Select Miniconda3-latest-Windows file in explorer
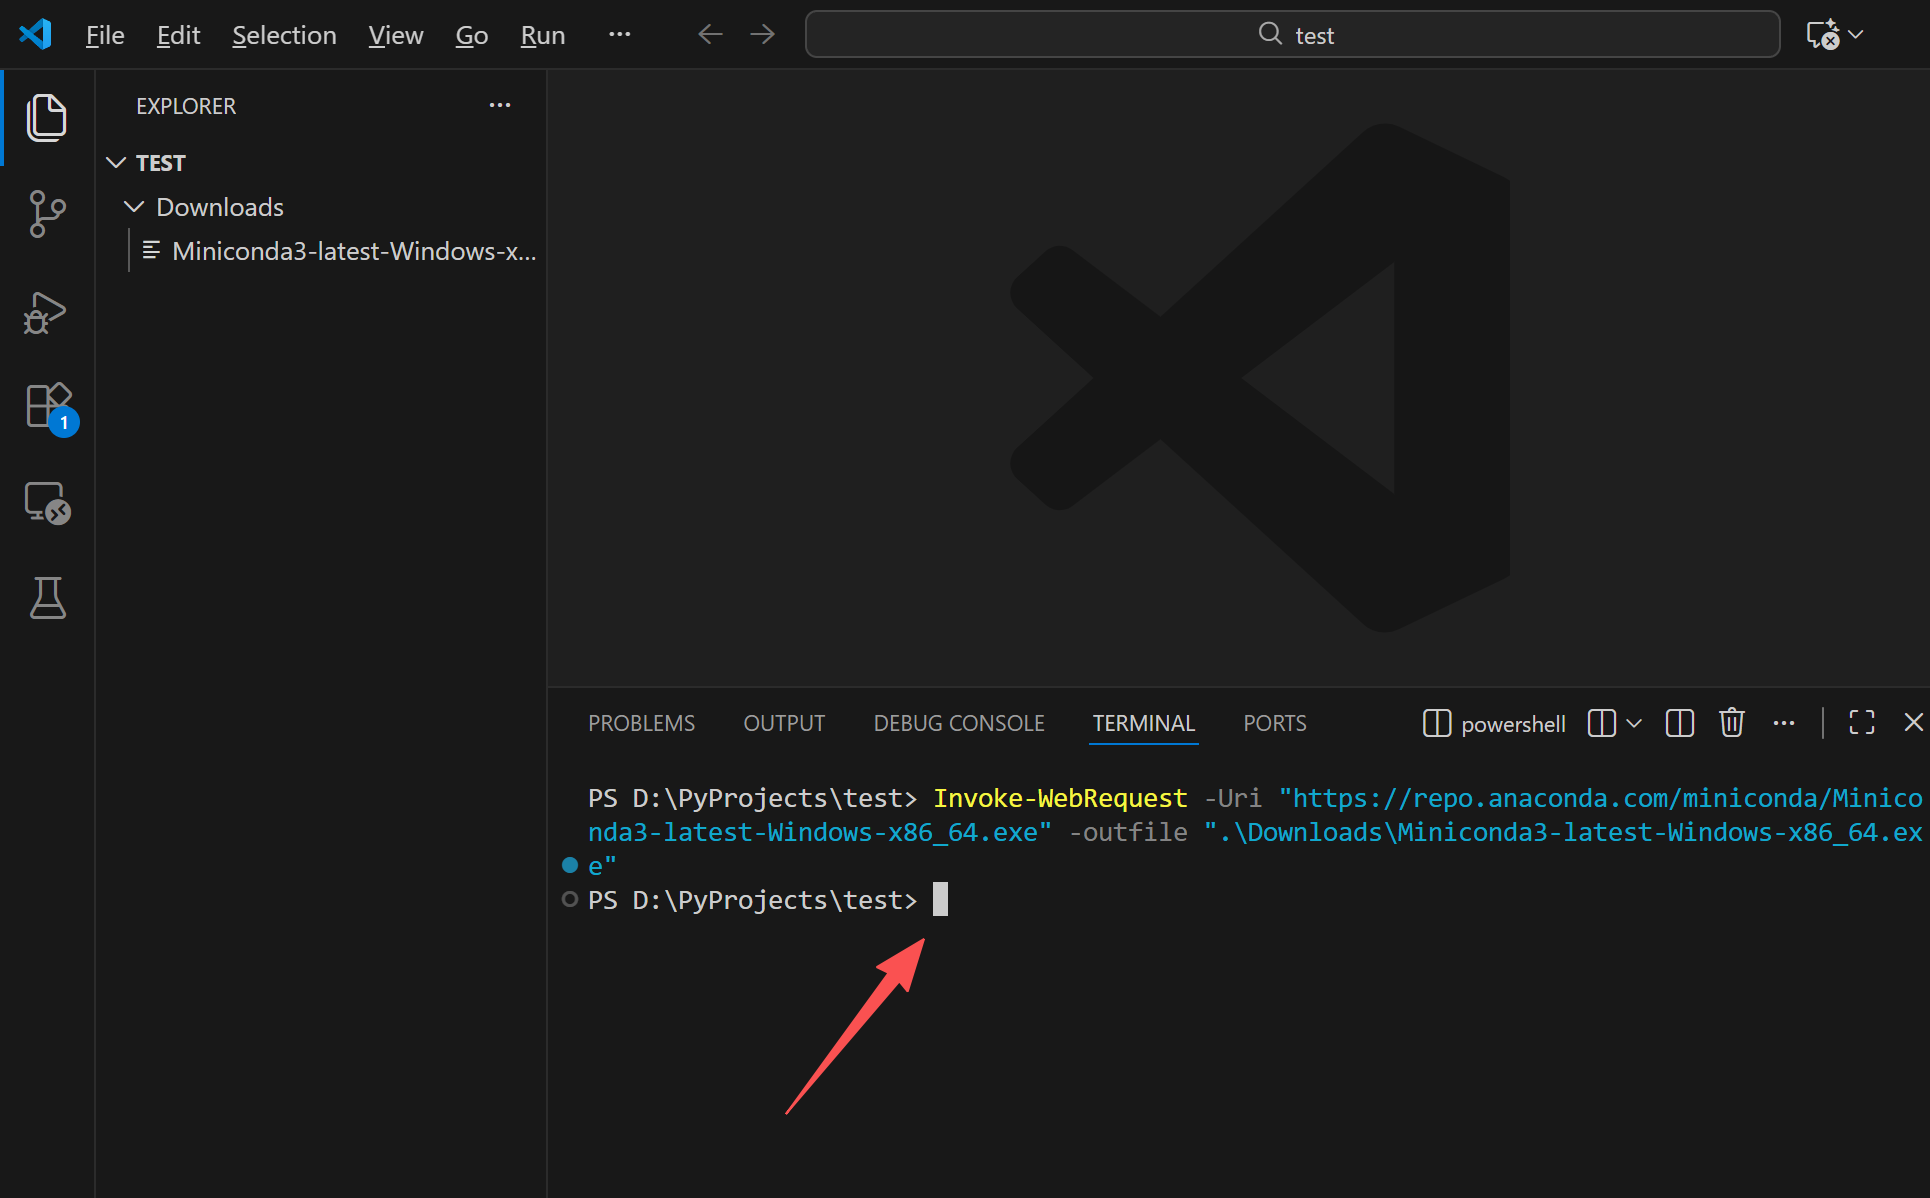The height and width of the screenshot is (1198, 1930). coord(353,251)
